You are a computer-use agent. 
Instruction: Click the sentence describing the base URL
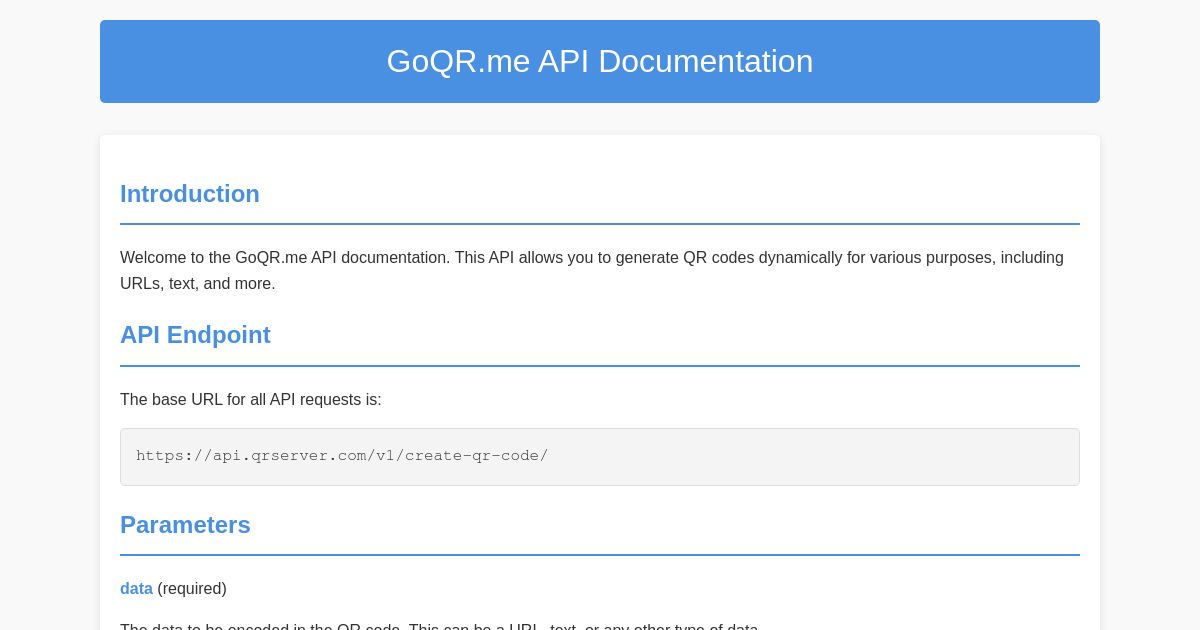point(250,400)
